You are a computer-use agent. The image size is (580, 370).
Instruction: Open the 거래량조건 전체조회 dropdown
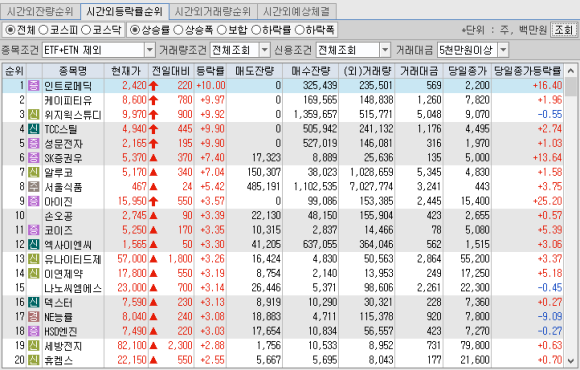pos(264,50)
